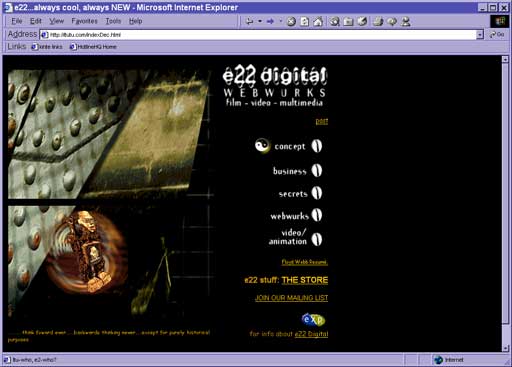Click the 'Links' toolbar label
This screenshot has width=512, height=367.
17,47
